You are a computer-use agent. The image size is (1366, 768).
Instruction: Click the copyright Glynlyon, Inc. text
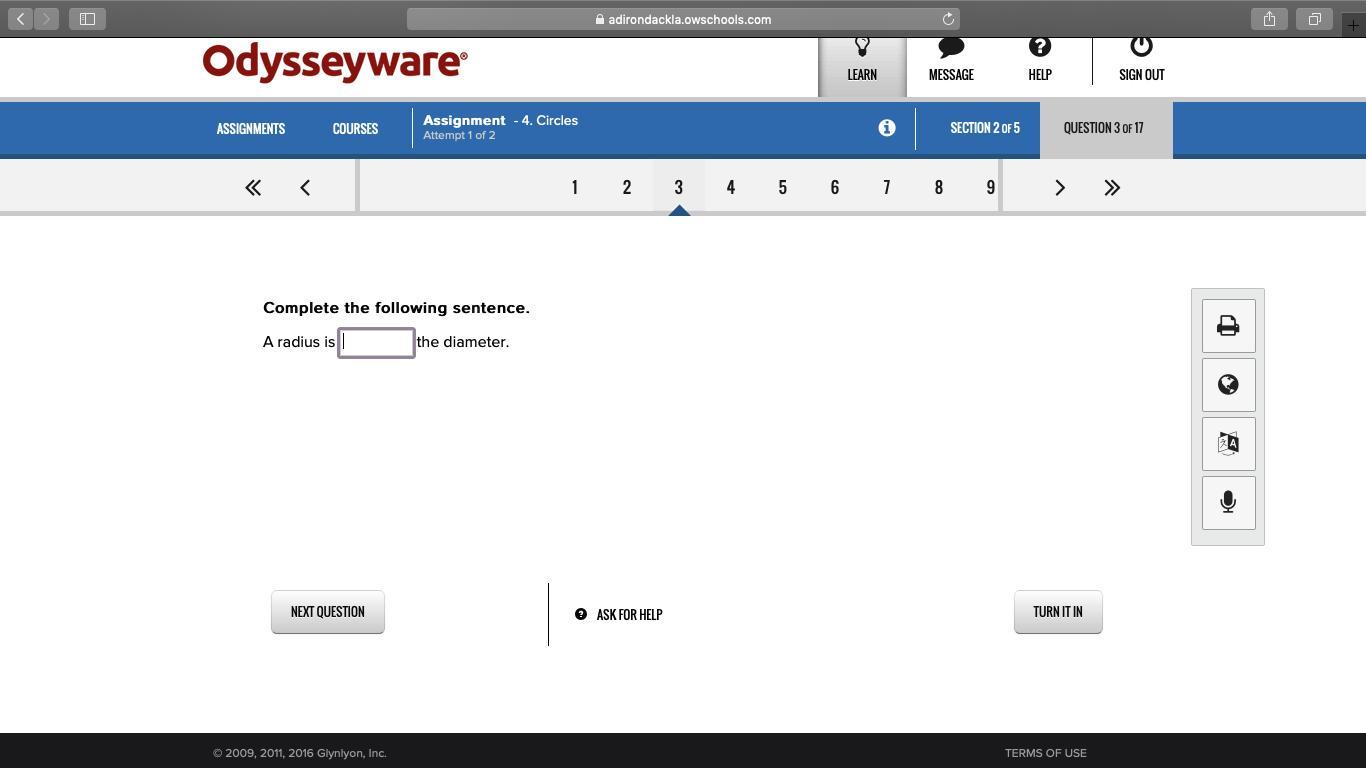[300, 753]
